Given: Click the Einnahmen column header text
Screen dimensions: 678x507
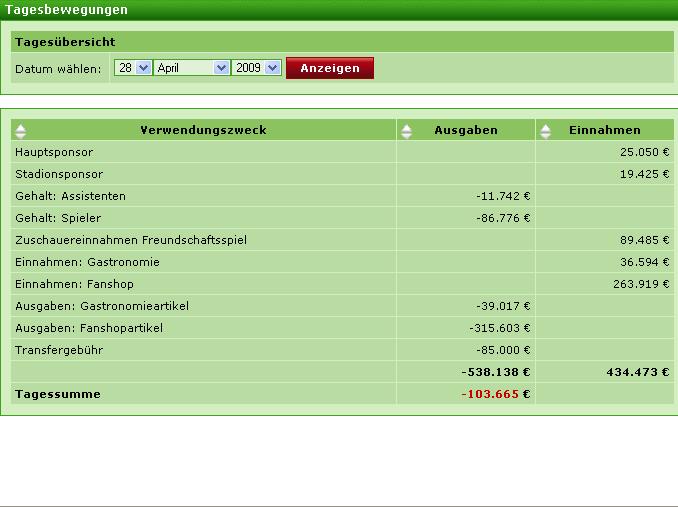Looking at the screenshot, I should (x=604, y=130).
